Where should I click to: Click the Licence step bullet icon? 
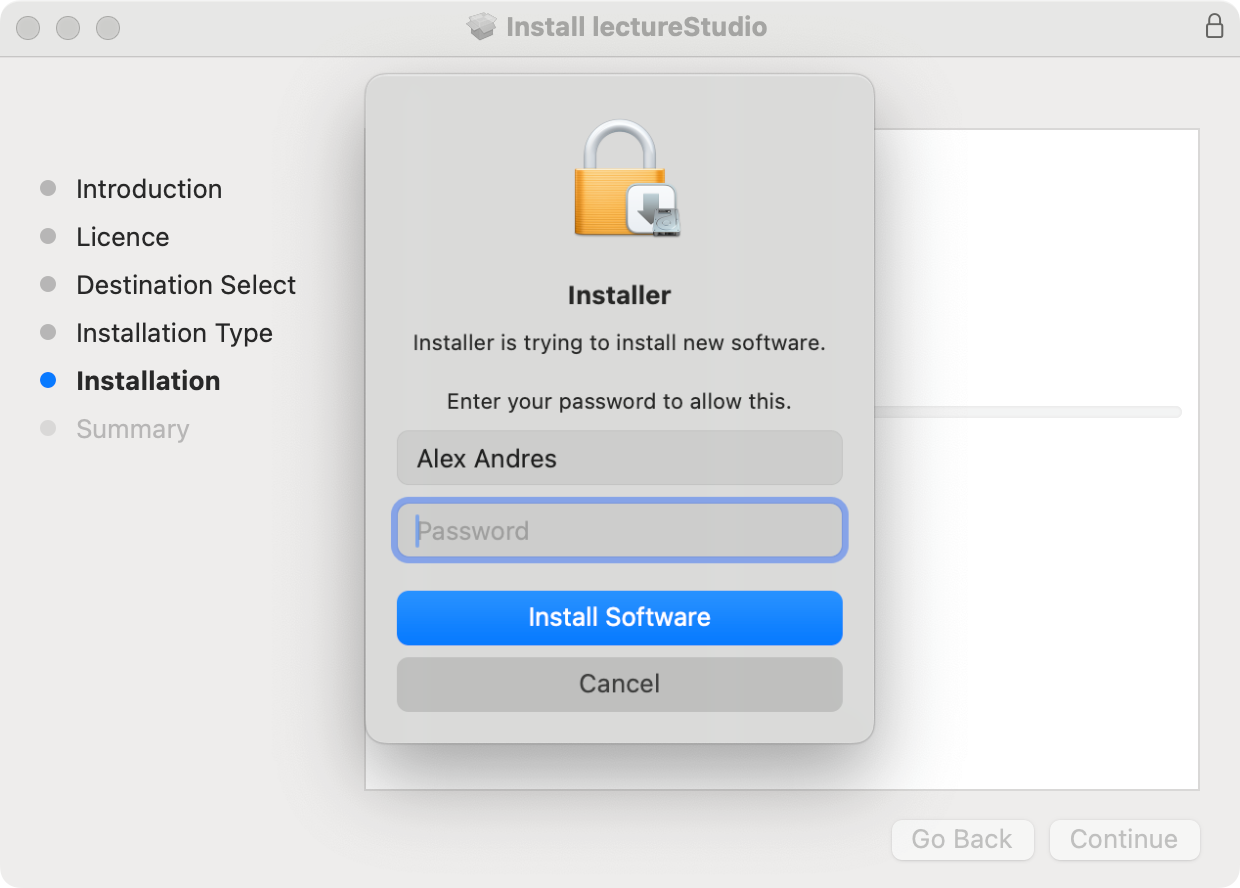click(x=48, y=236)
